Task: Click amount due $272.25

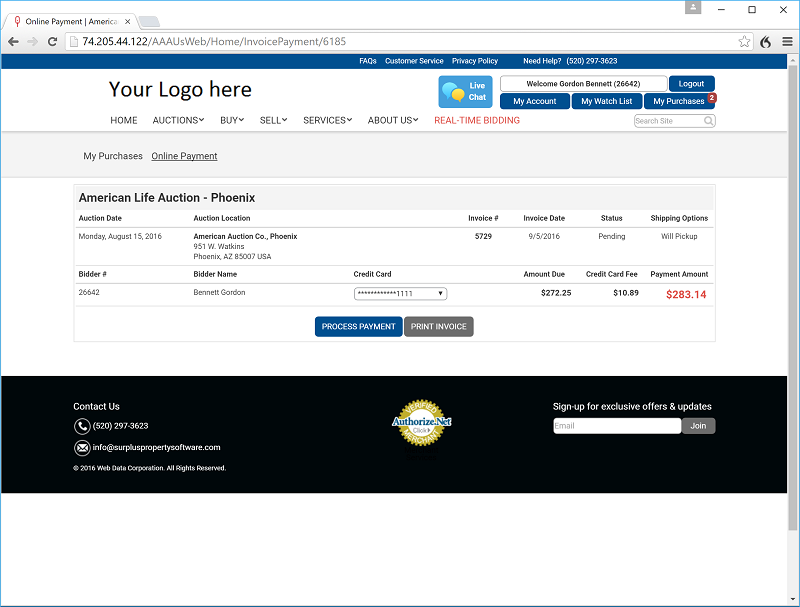Action: (x=556, y=293)
